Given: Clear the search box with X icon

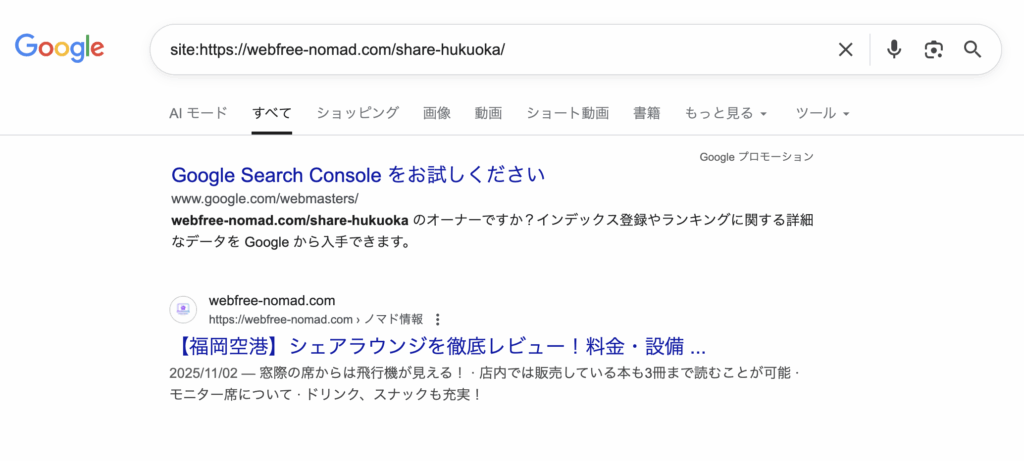Looking at the screenshot, I should coord(845,49).
